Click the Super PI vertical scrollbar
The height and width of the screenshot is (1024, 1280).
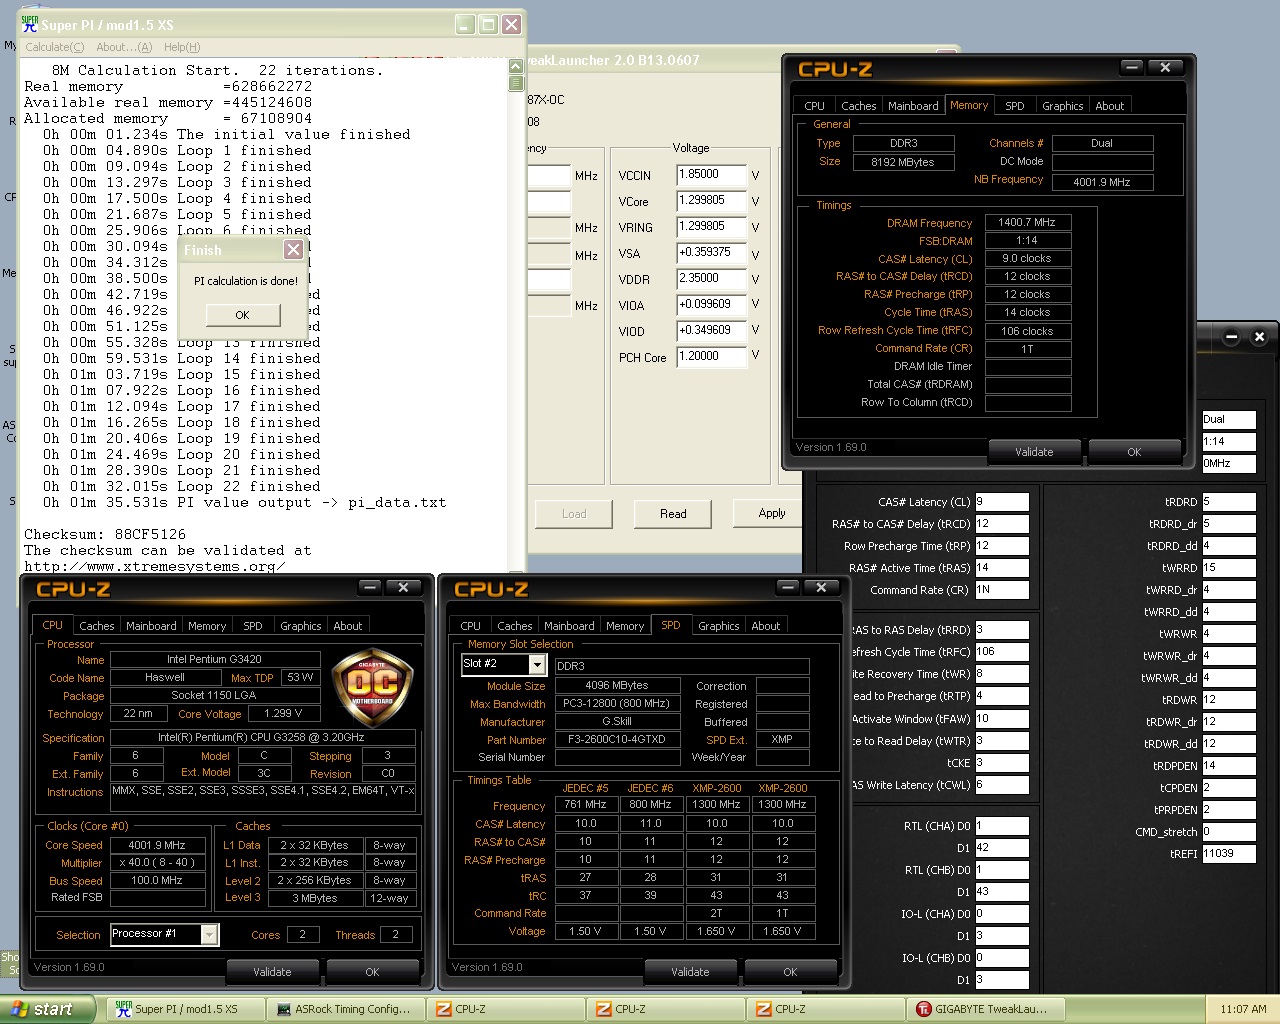pyautogui.click(x=516, y=315)
